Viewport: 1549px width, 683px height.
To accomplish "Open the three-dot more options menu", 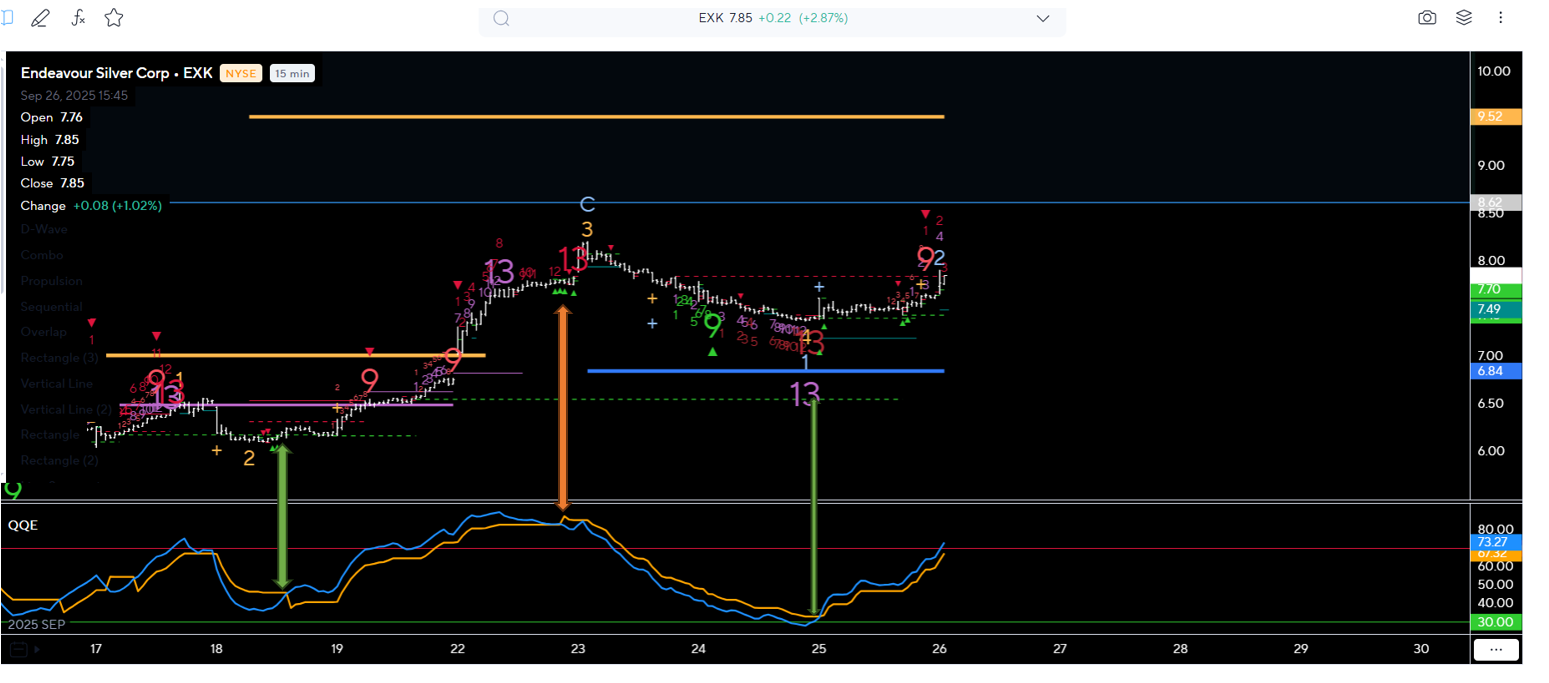I will (1500, 18).
